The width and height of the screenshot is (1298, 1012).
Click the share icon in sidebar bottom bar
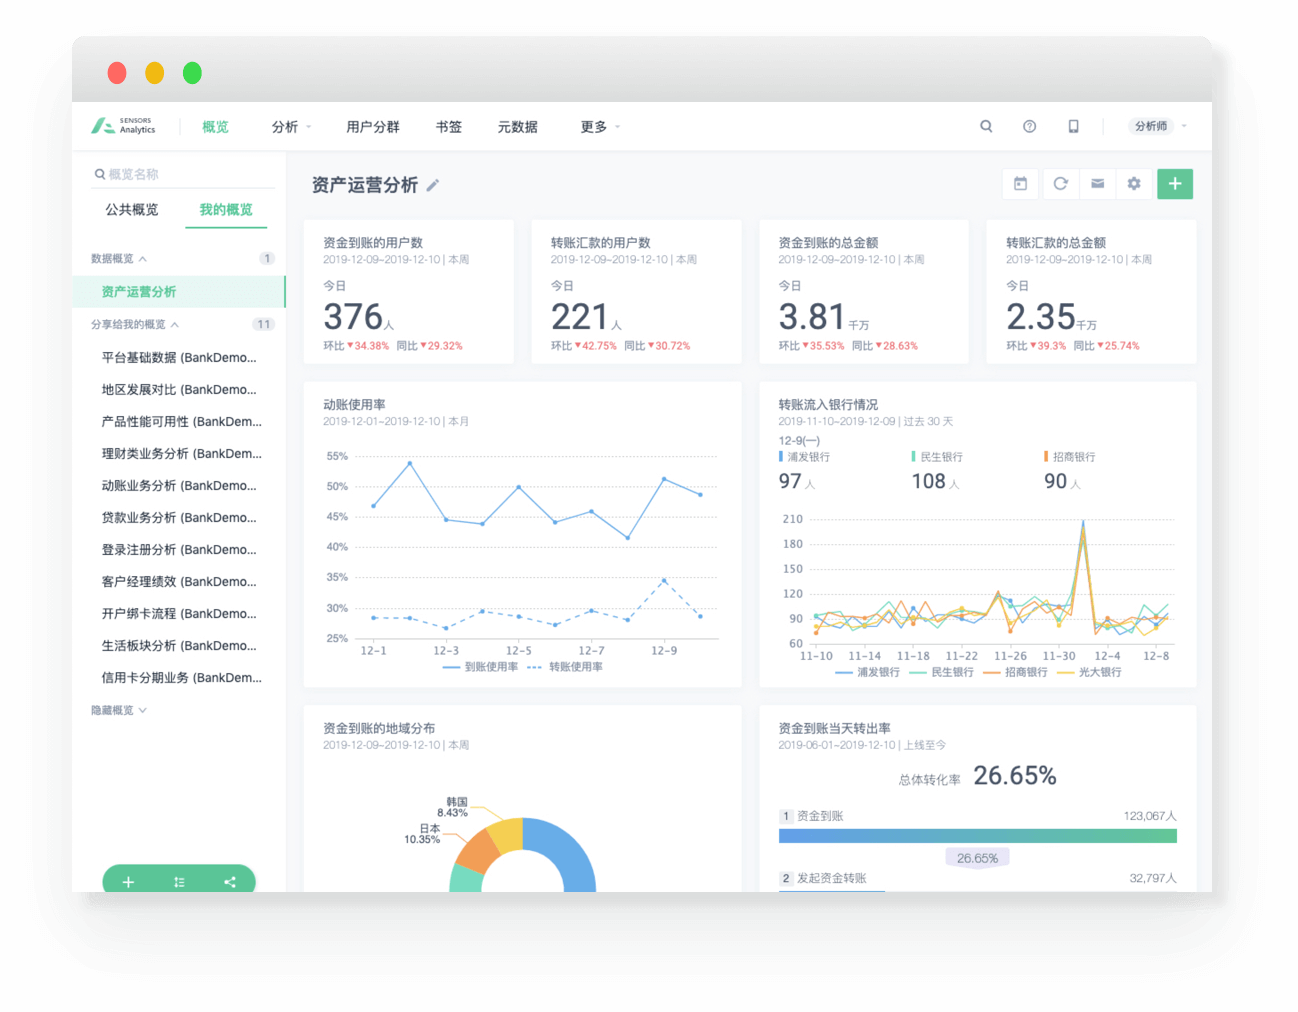point(230,882)
